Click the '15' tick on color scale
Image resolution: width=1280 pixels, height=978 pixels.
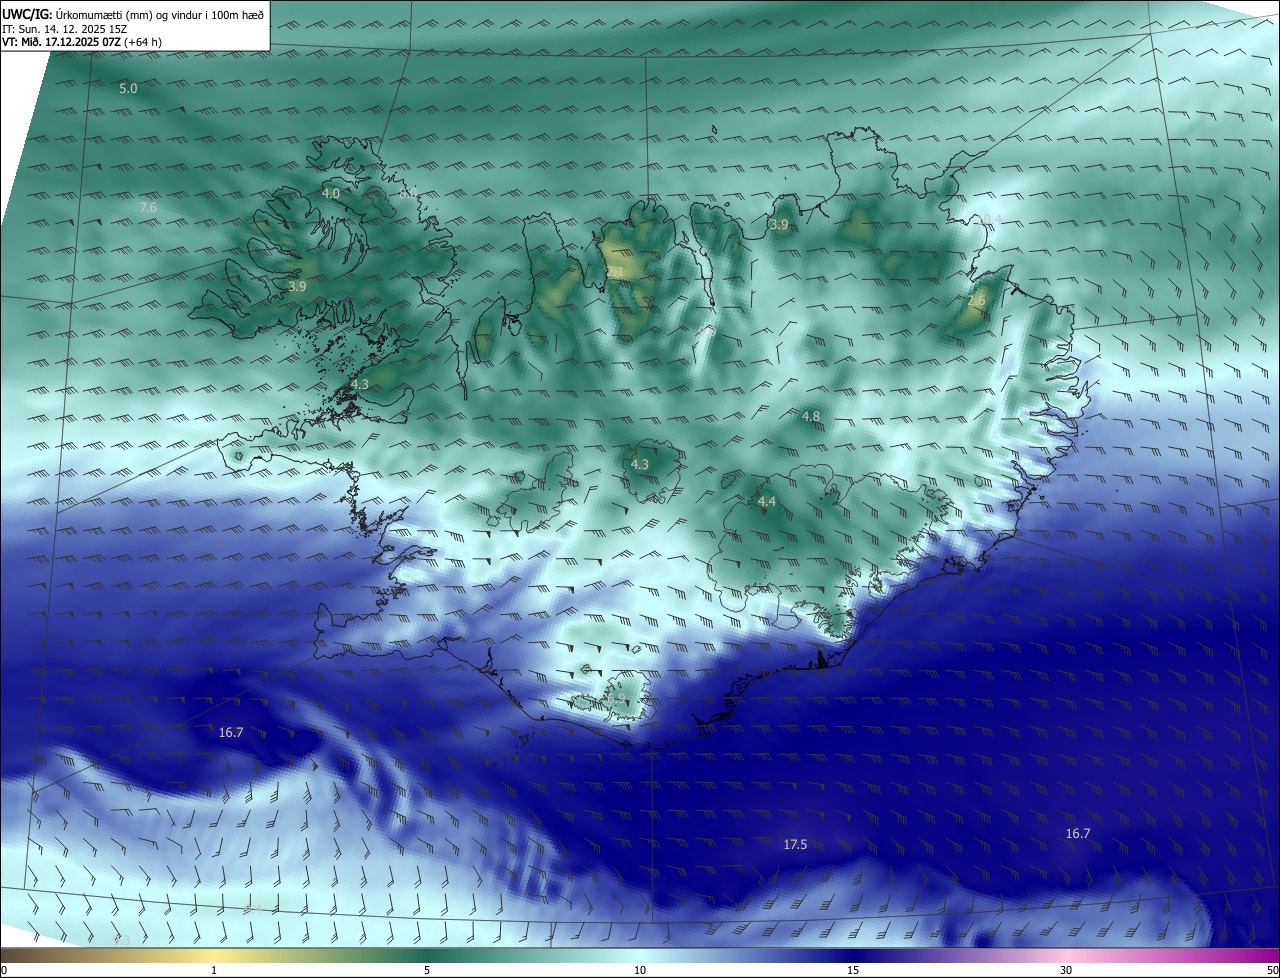click(853, 970)
